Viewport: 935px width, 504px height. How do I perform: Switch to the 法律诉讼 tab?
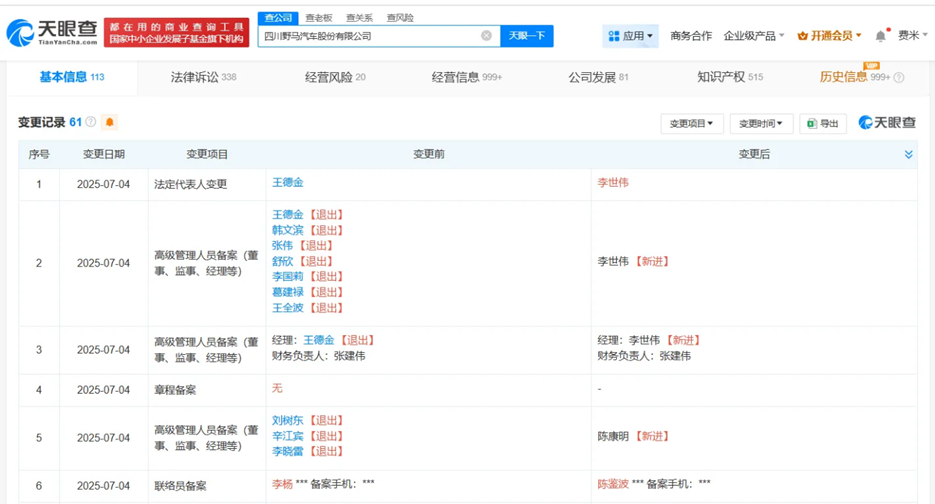[203, 77]
